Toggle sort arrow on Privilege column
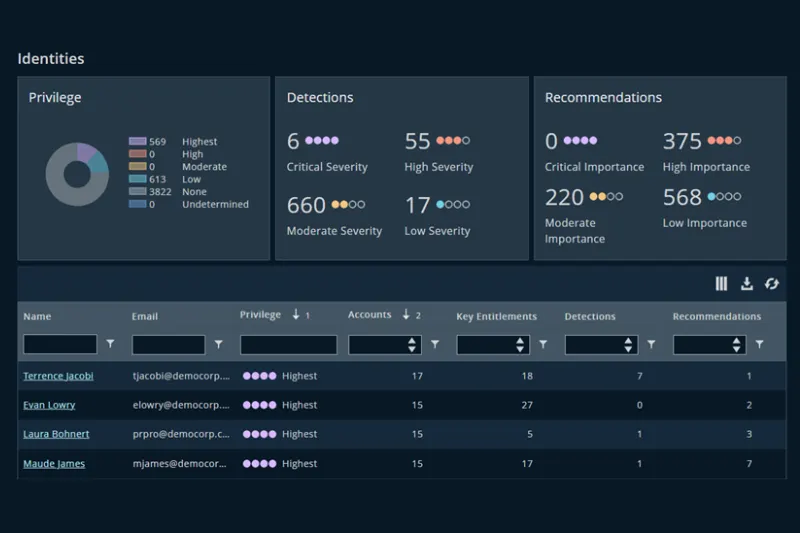This screenshot has width=800, height=533. click(296, 314)
